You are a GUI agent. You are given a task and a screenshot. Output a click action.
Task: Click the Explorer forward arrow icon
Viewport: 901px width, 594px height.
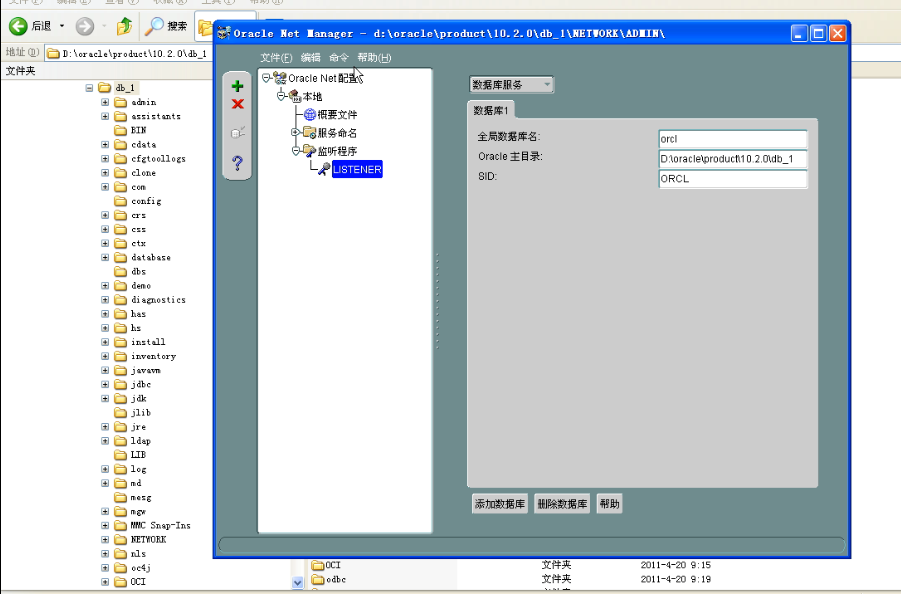[84, 26]
